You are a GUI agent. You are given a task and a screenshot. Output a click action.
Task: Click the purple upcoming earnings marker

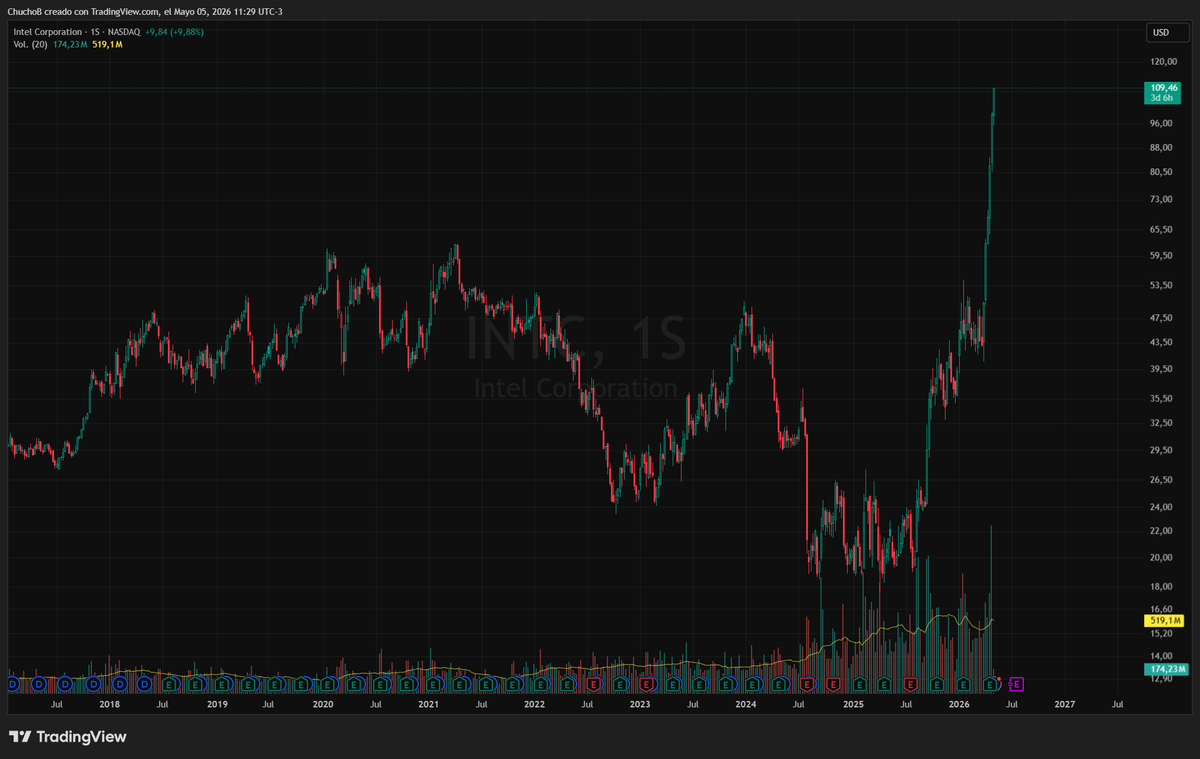1016,684
